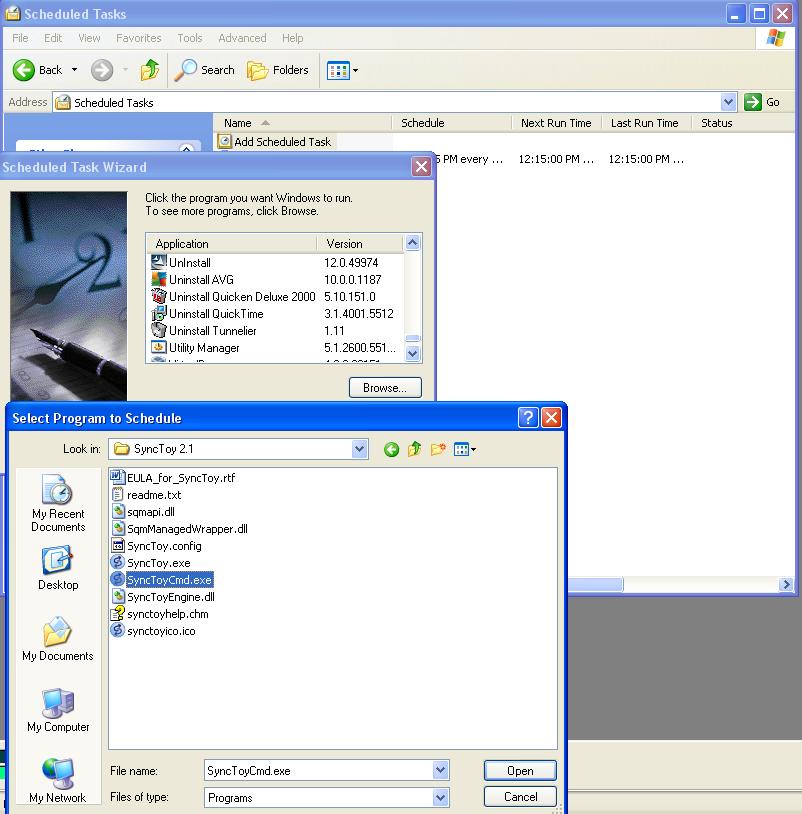The height and width of the screenshot is (814, 802).
Task: Select the readme.txt file
Action: pos(146,495)
